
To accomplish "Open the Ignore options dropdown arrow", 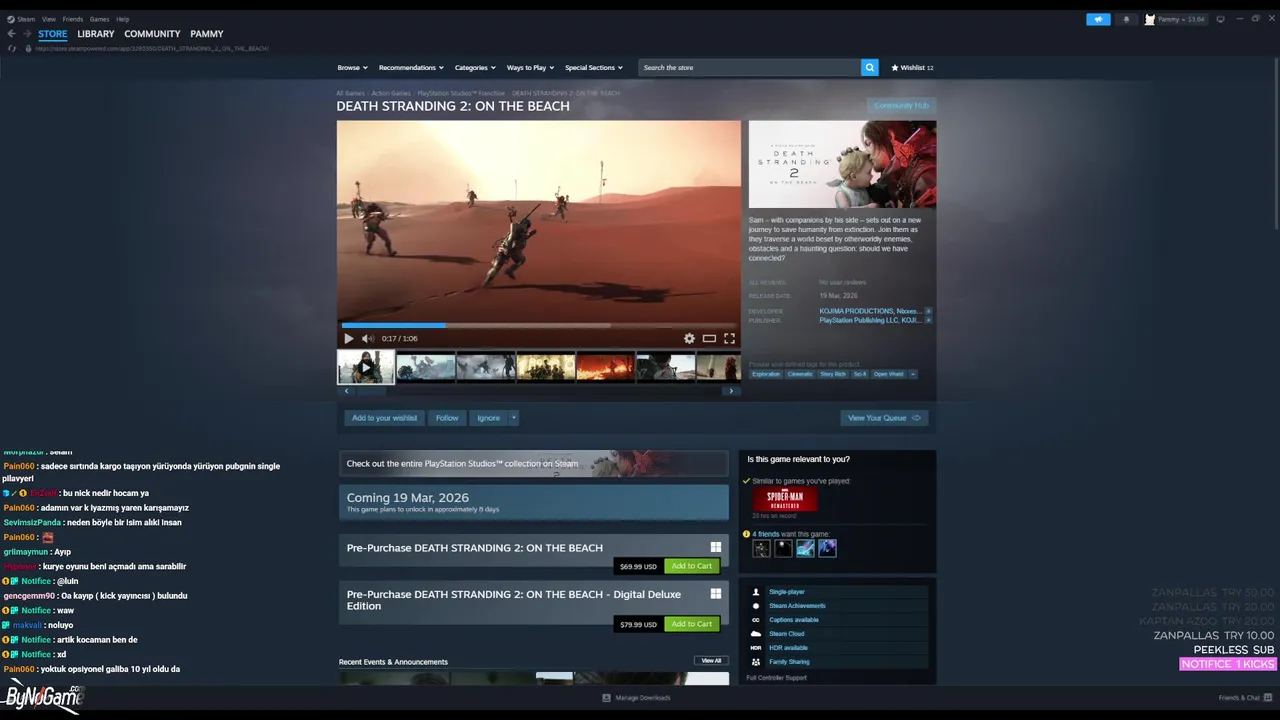I will pos(514,418).
